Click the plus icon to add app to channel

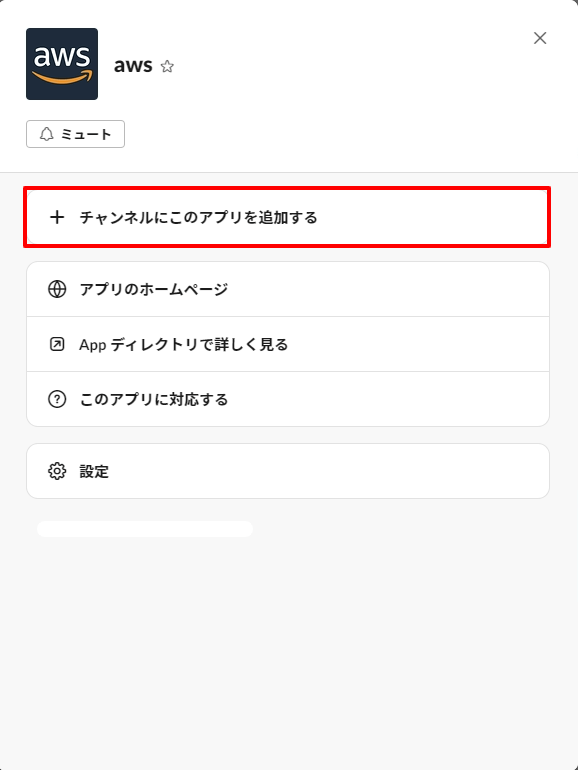57,217
